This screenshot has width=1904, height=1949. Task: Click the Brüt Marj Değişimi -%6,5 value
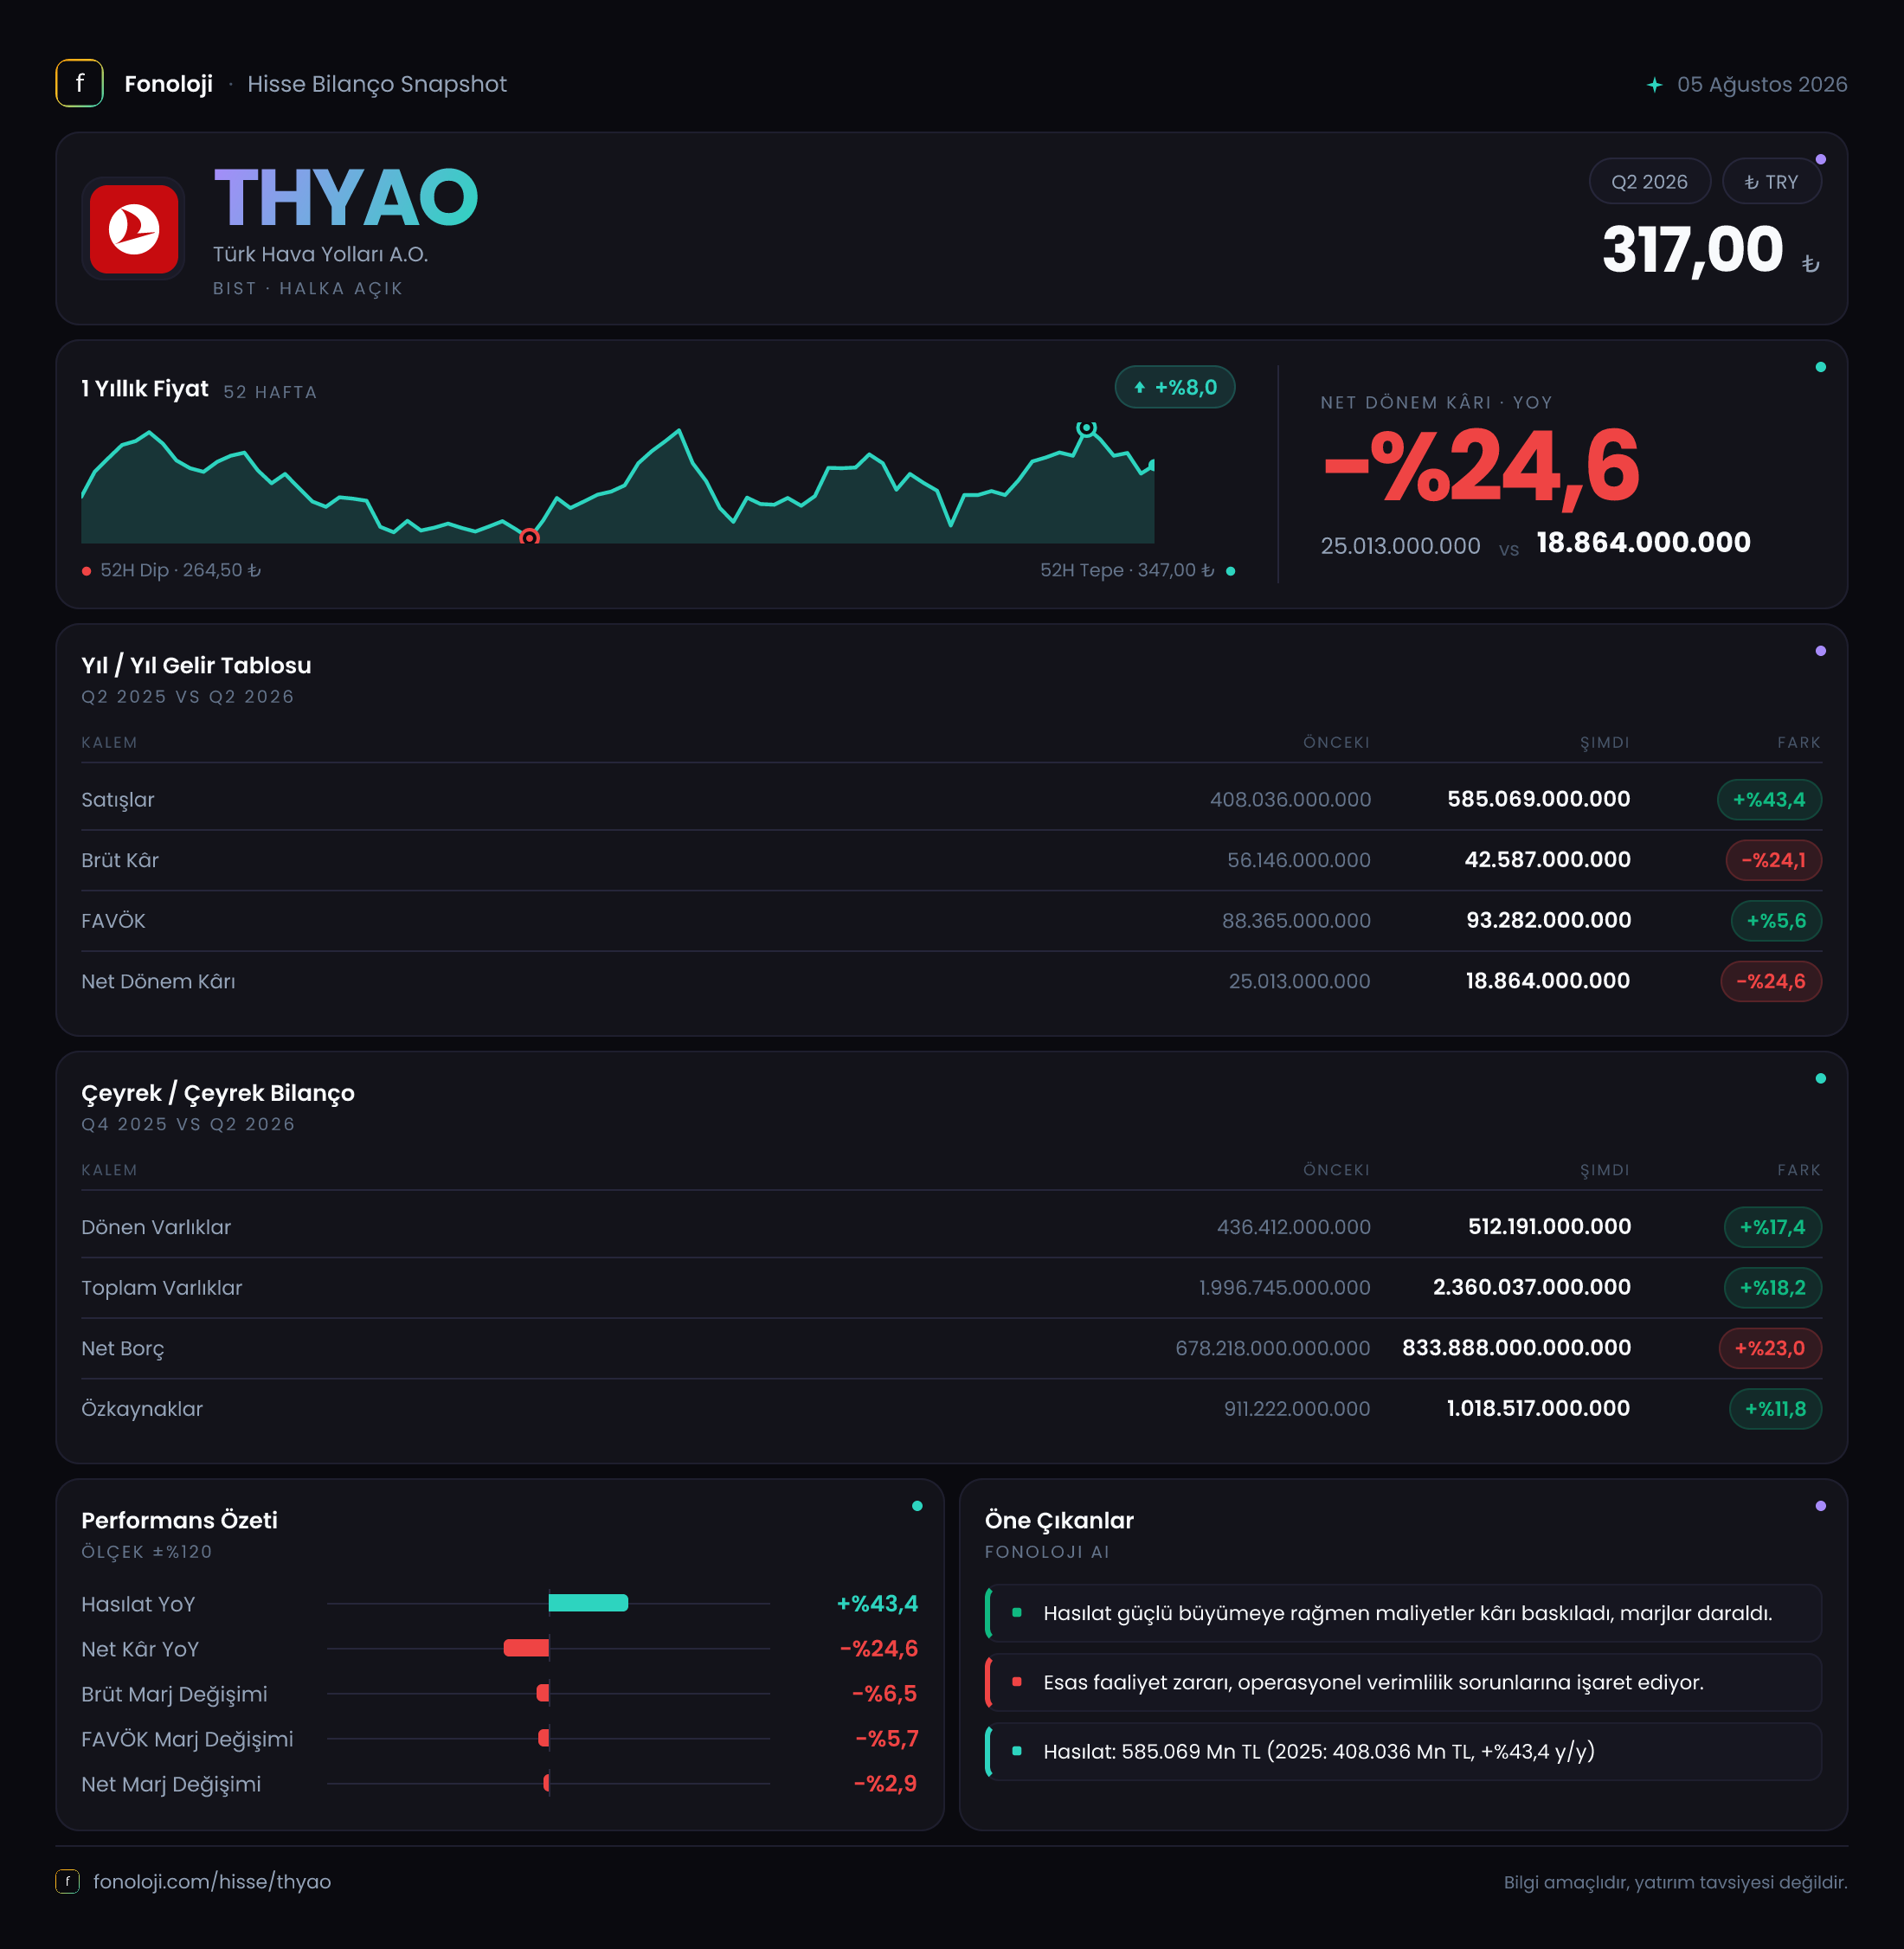coord(884,1693)
